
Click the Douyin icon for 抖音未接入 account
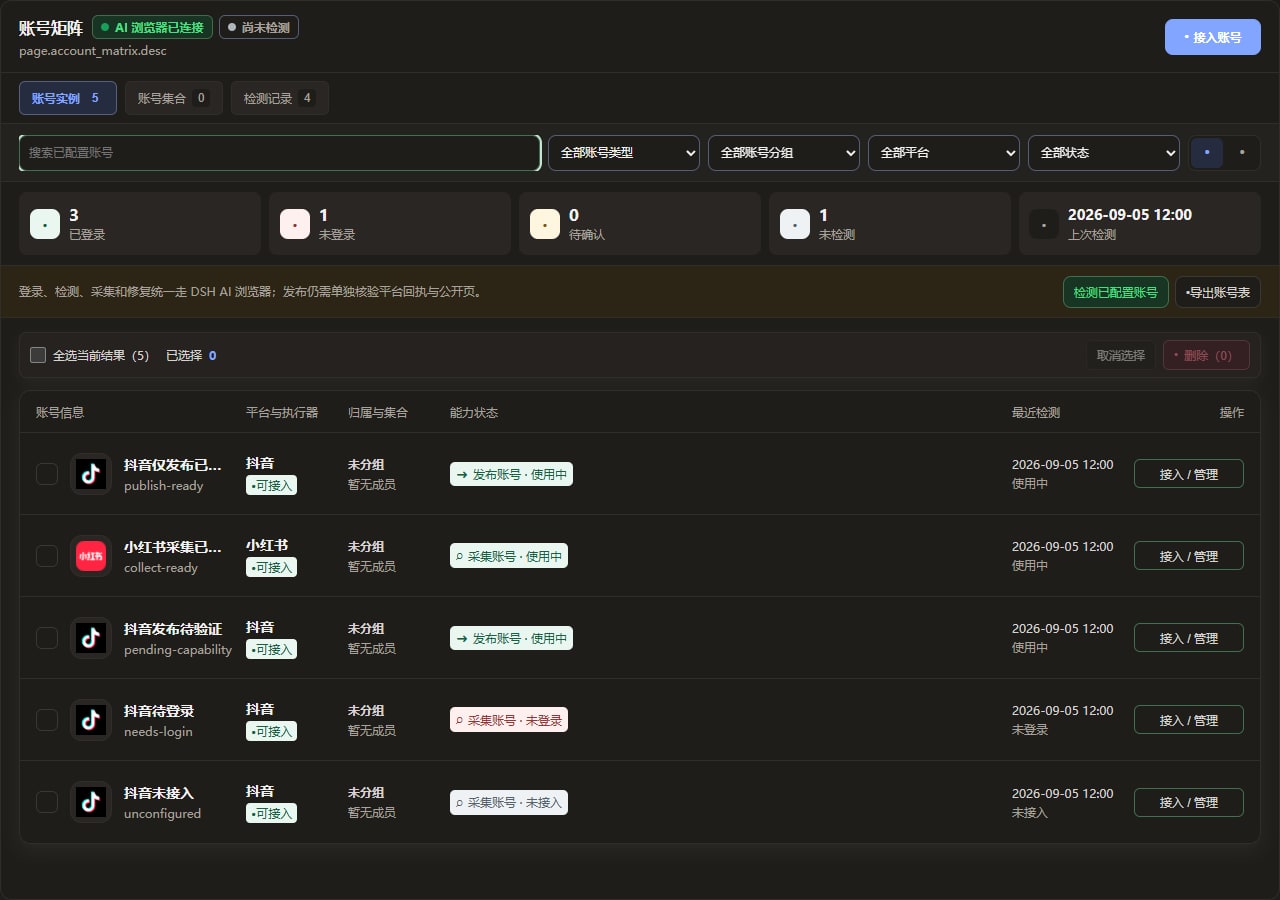[91, 802]
